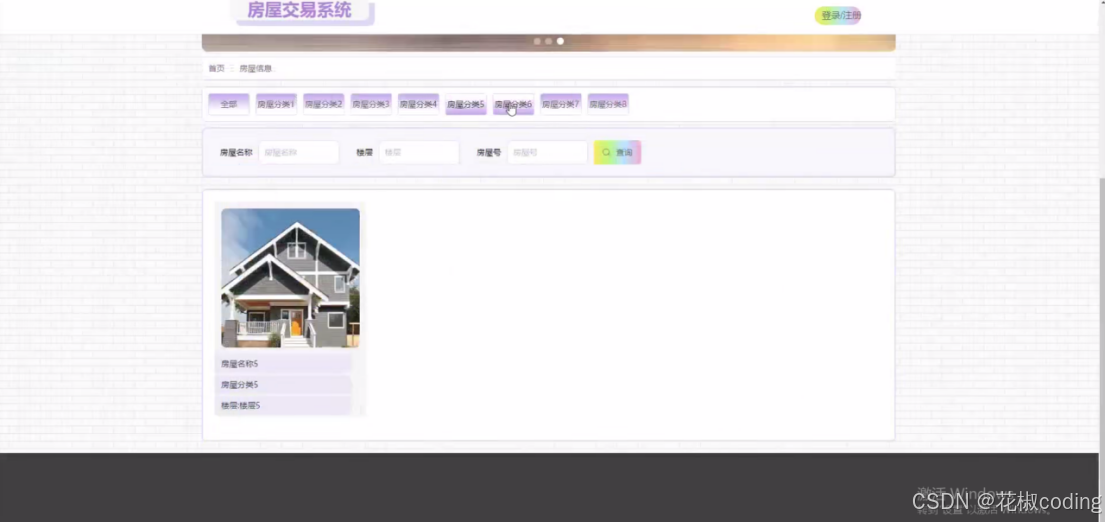Click the 查询 search button

point(617,152)
